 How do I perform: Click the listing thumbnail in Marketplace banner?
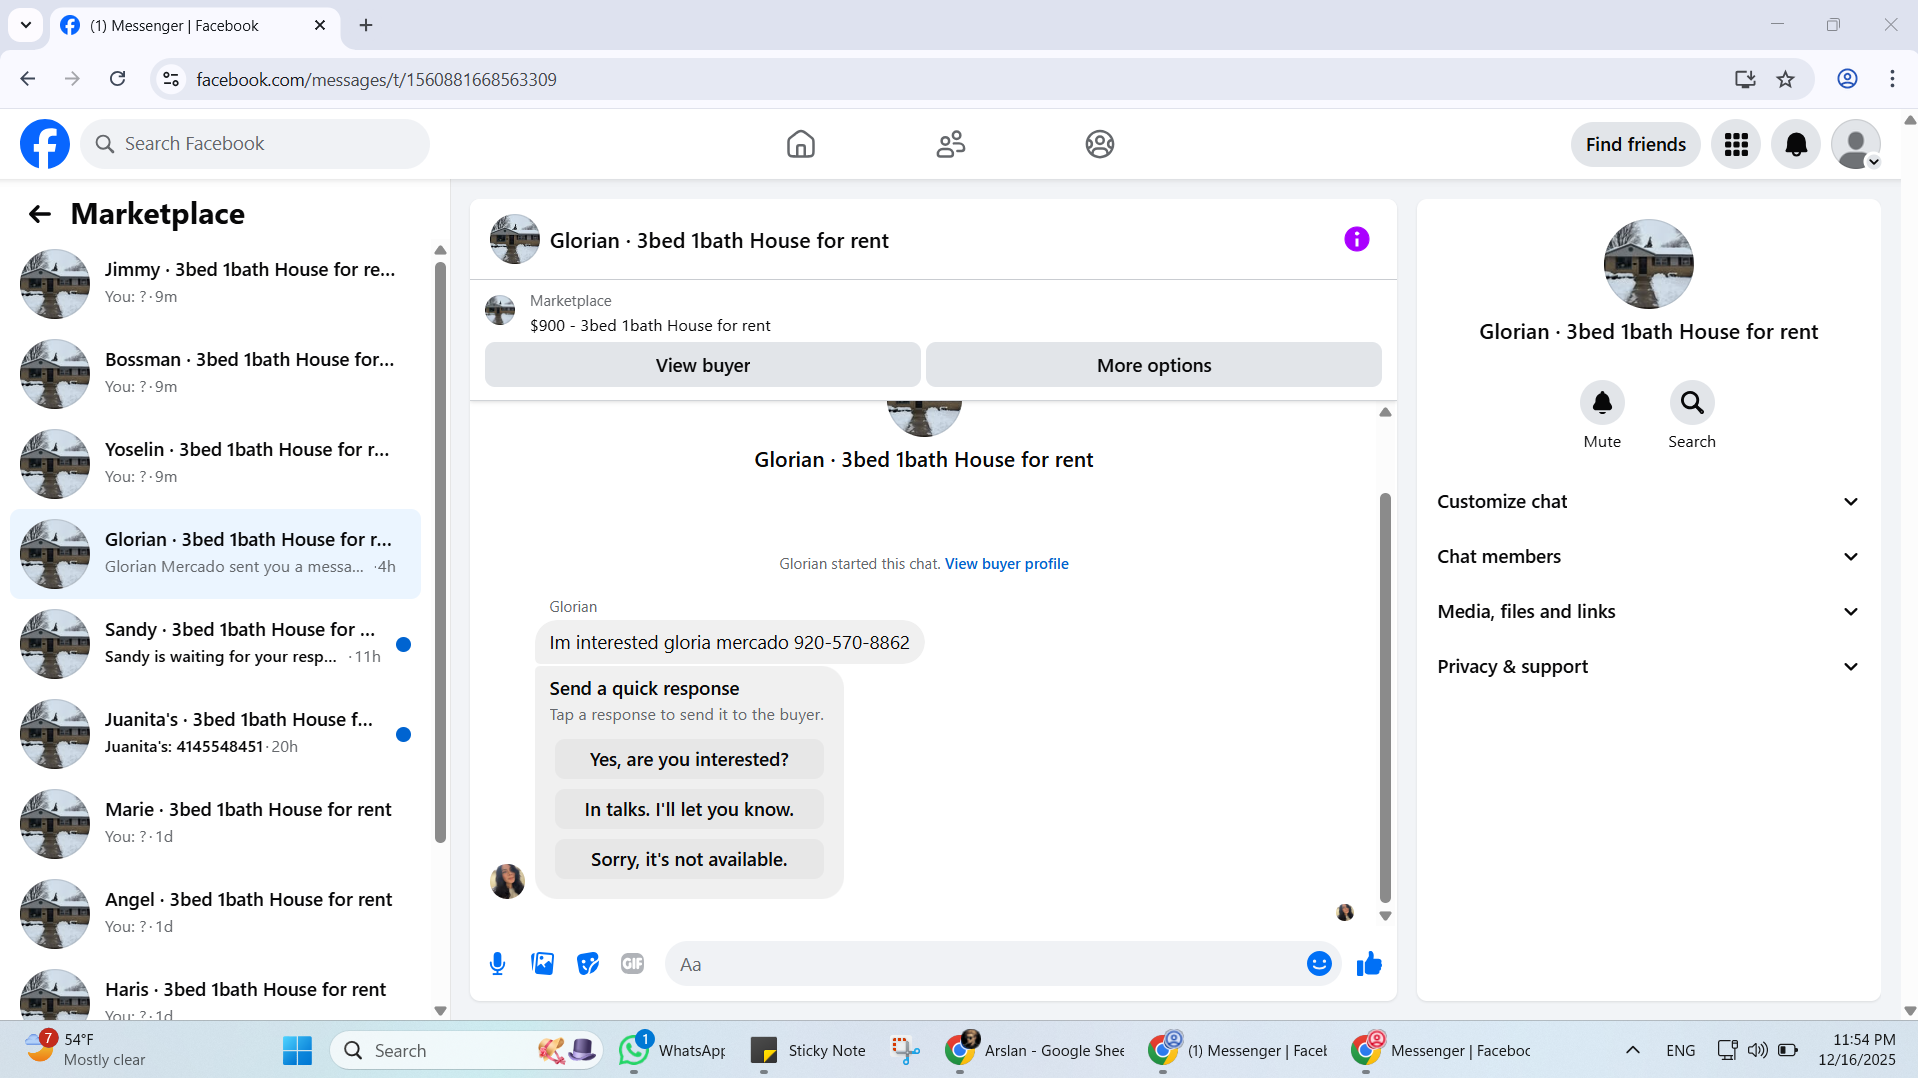500,311
